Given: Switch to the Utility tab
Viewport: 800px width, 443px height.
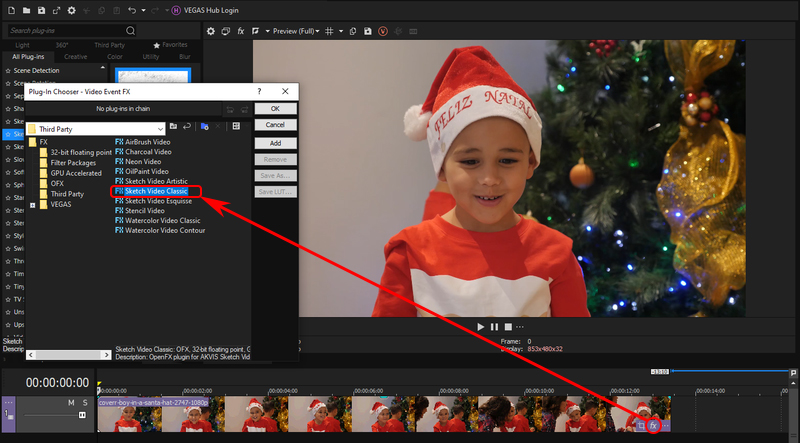Looking at the screenshot, I should pos(151,57).
